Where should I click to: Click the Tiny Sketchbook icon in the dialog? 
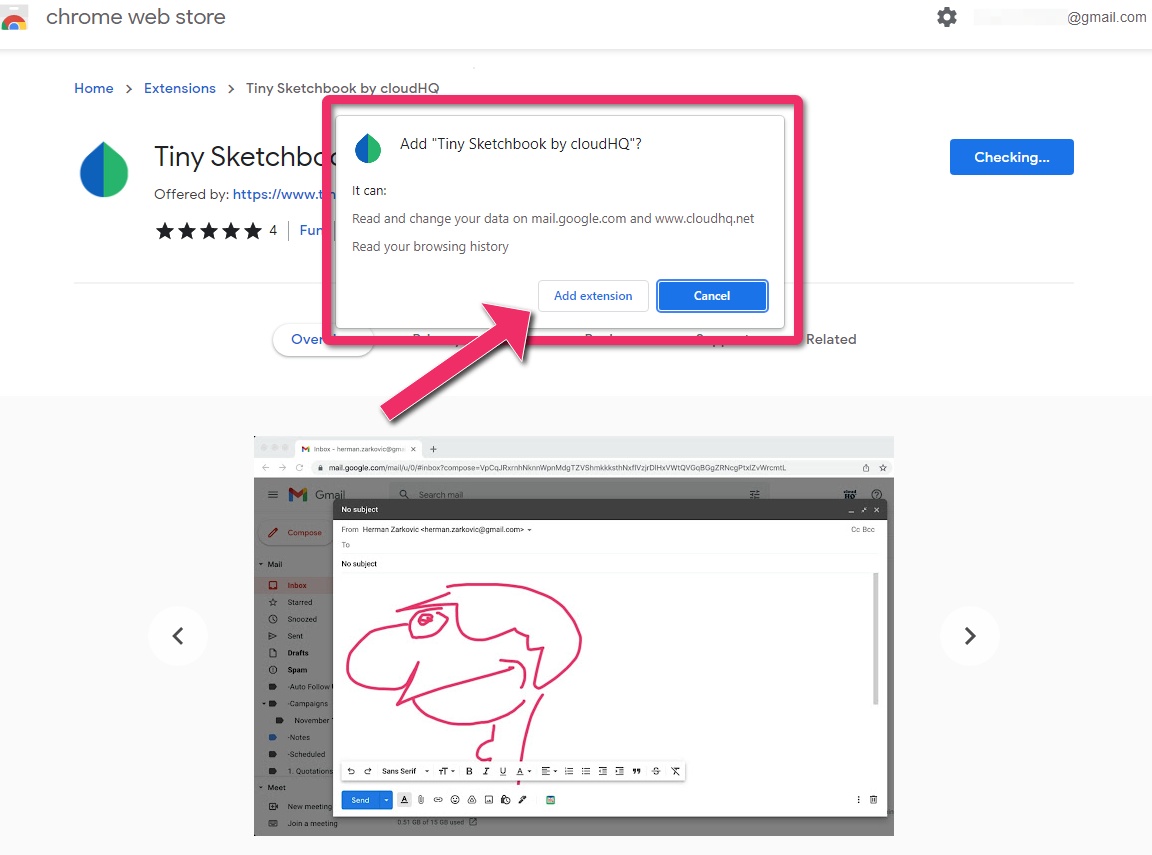tap(368, 148)
